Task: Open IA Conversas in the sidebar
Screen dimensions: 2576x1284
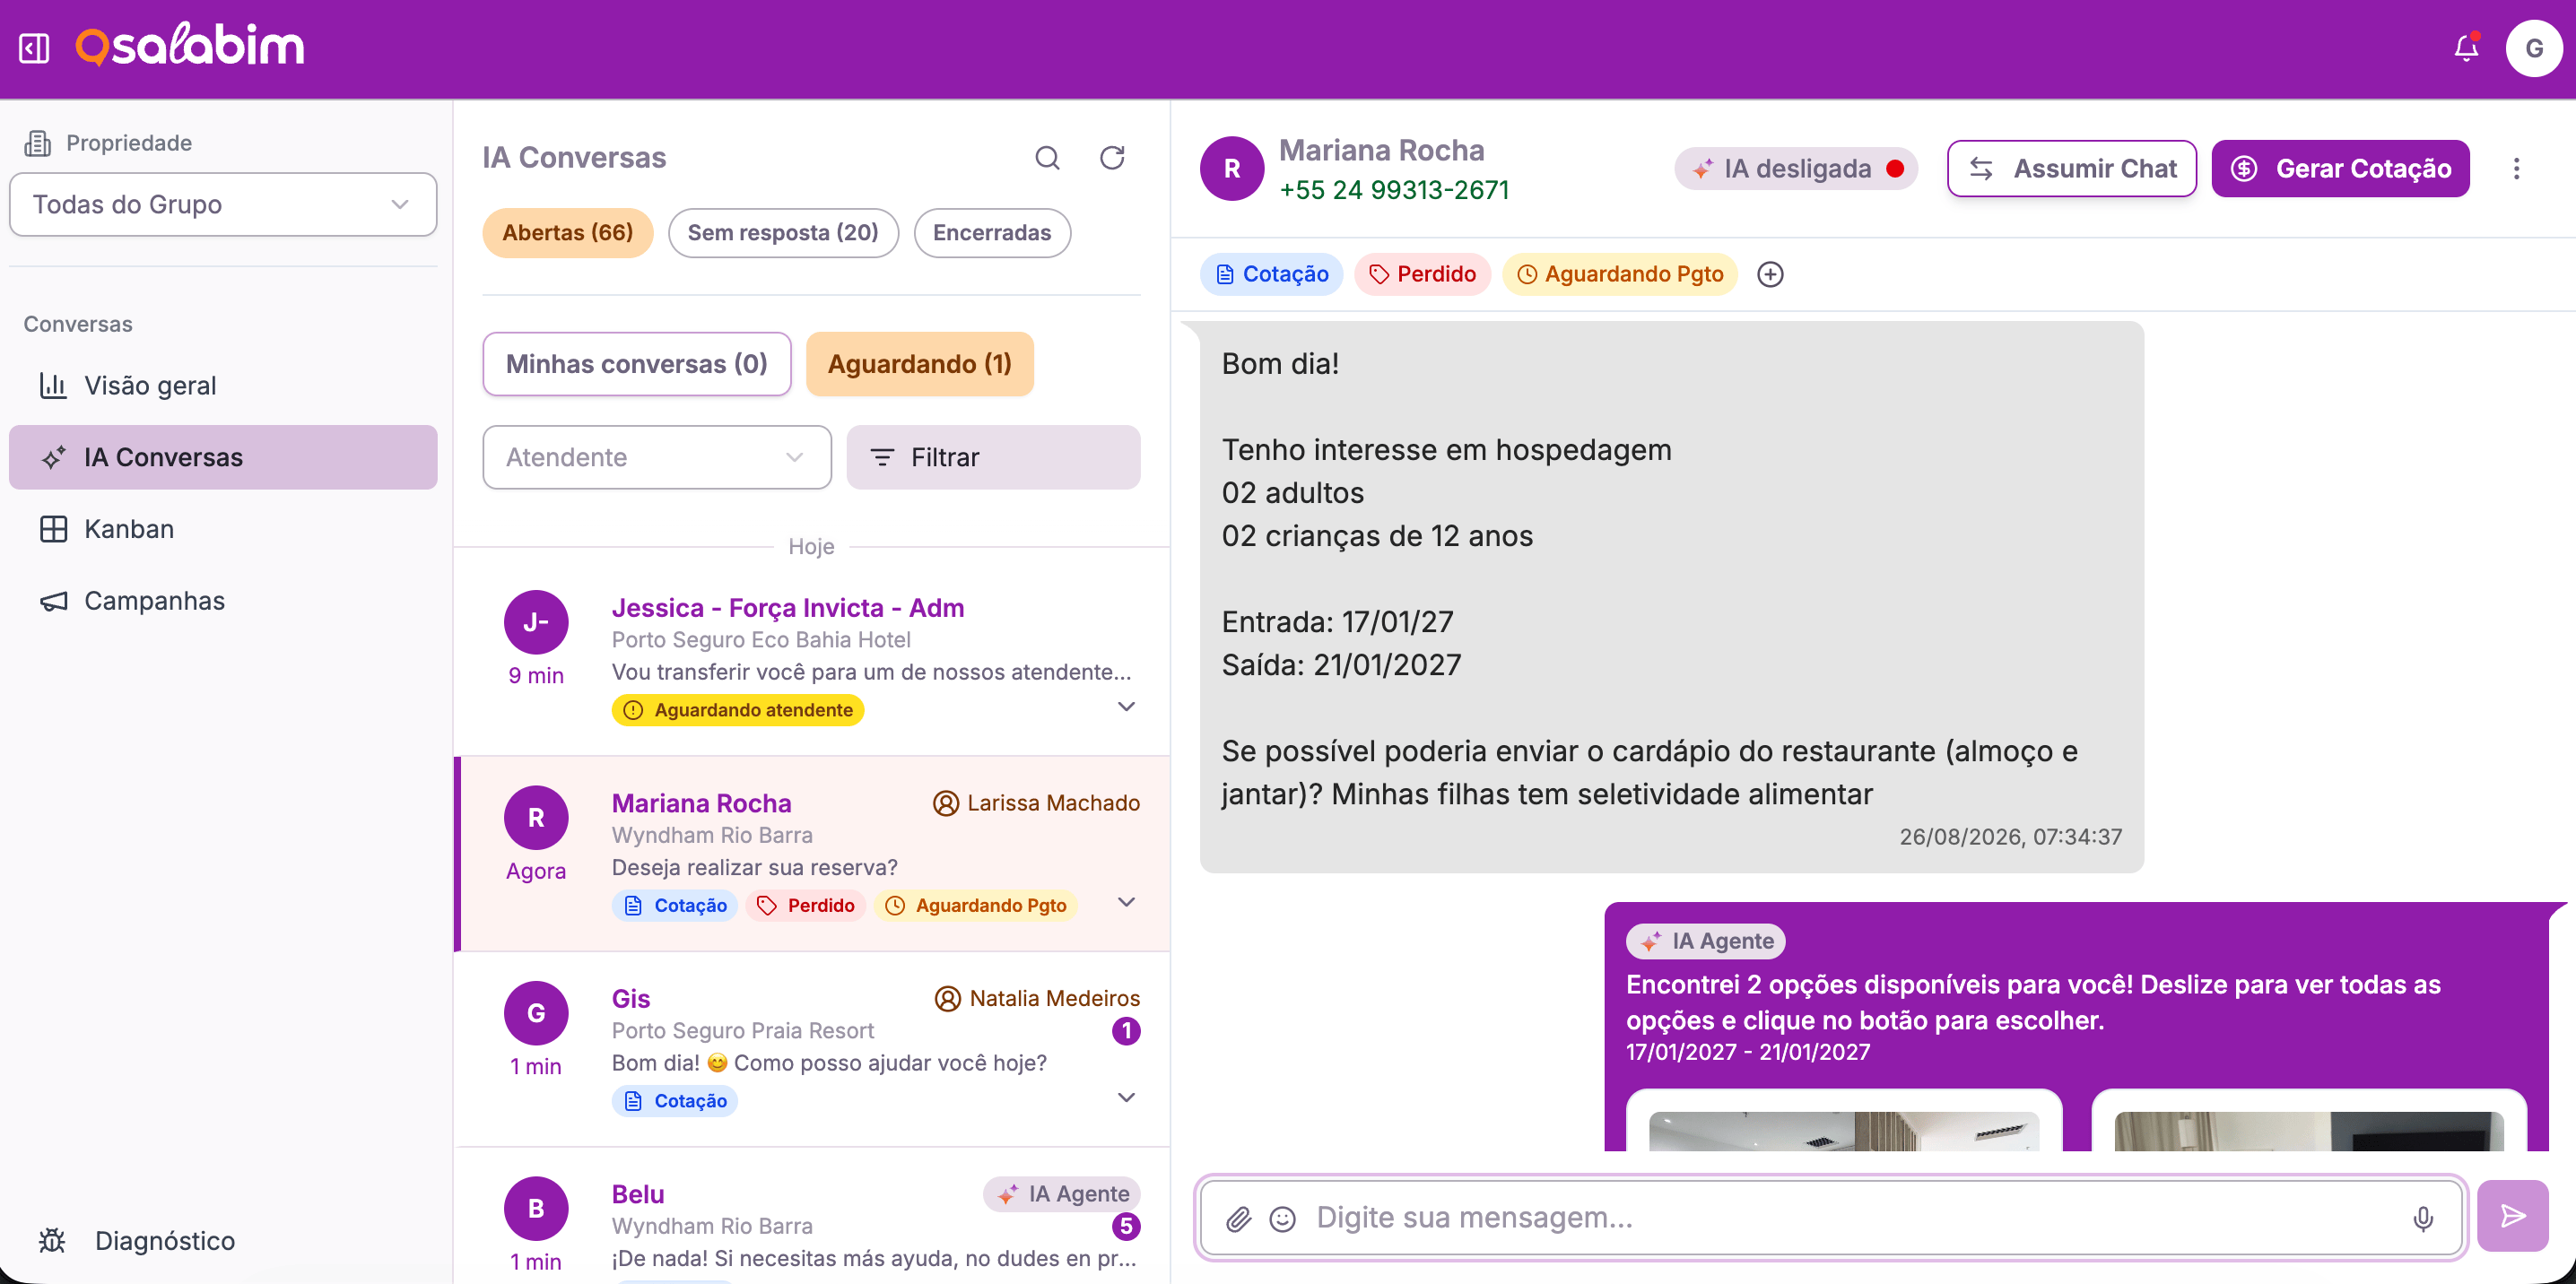Action: (x=223, y=457)
